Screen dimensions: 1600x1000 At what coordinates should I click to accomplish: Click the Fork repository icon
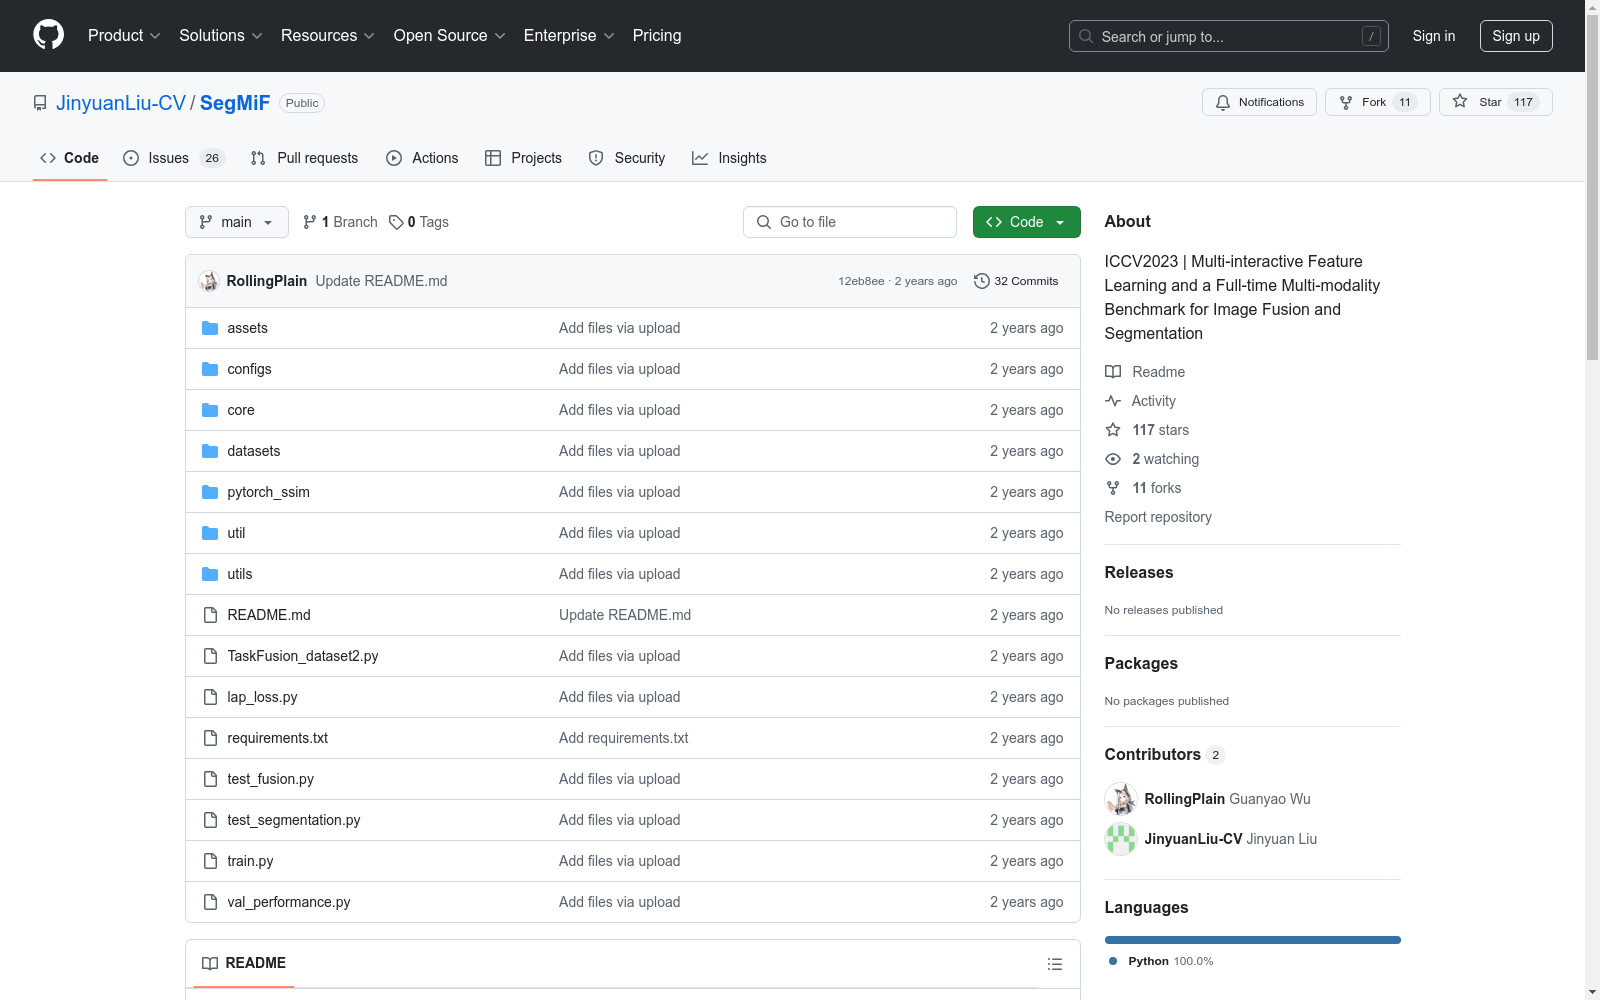1346,102
